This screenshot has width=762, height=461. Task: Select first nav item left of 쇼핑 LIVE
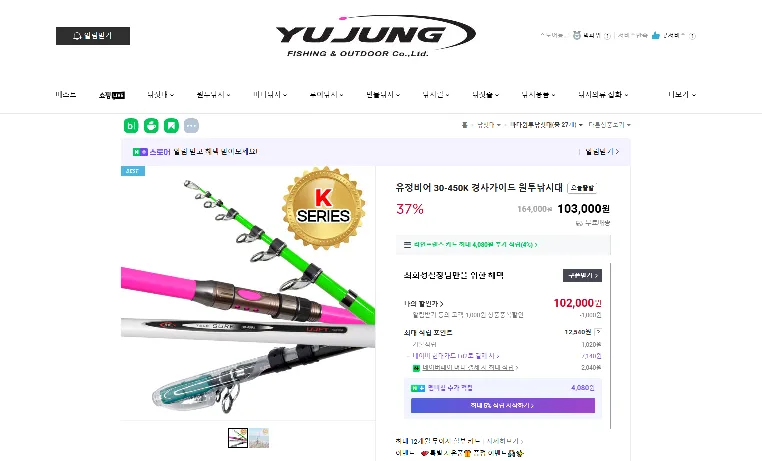tap(66, 95)
